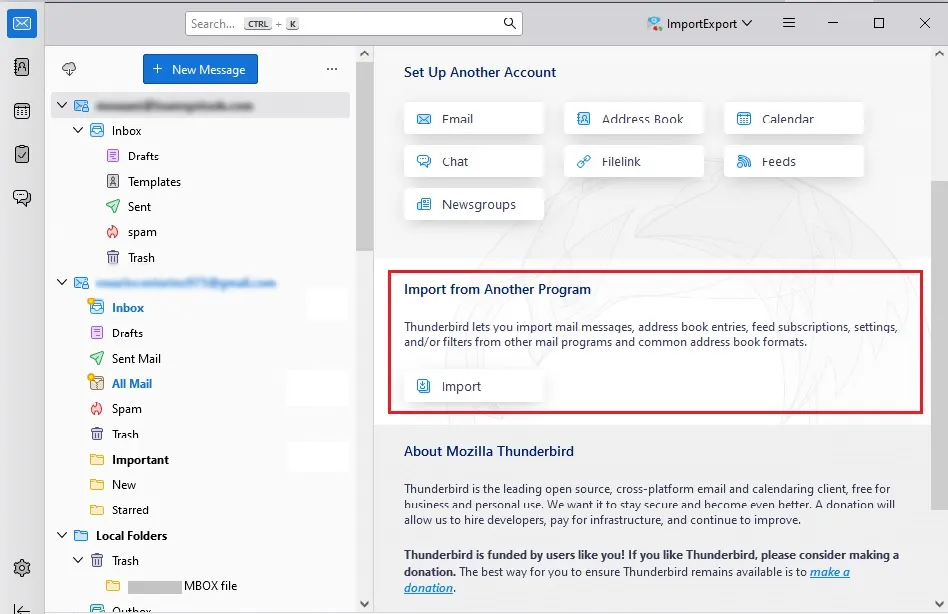Open the Chat space
Image resolution: width=948 pixels, height=614 pixels.
tap(22, 197)
